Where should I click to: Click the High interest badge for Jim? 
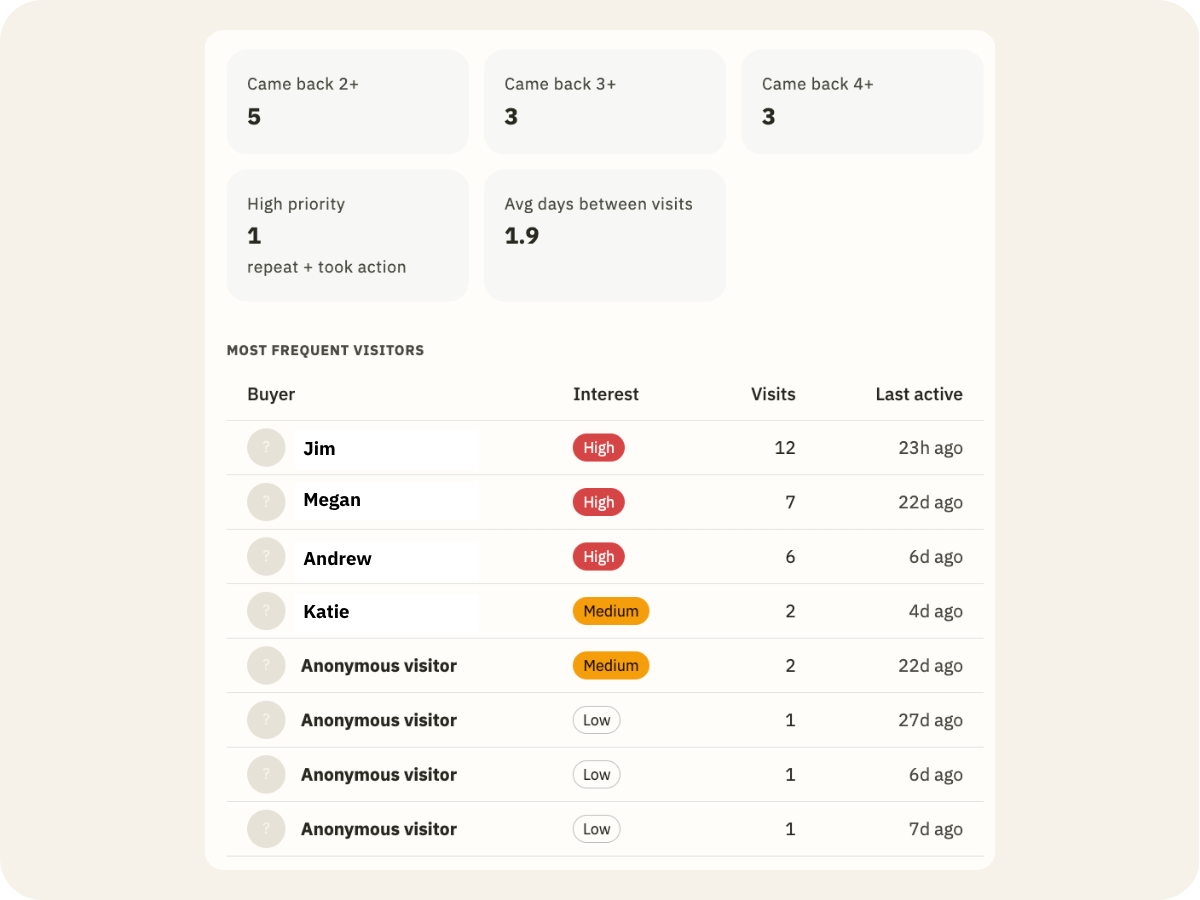pos(599,448)
